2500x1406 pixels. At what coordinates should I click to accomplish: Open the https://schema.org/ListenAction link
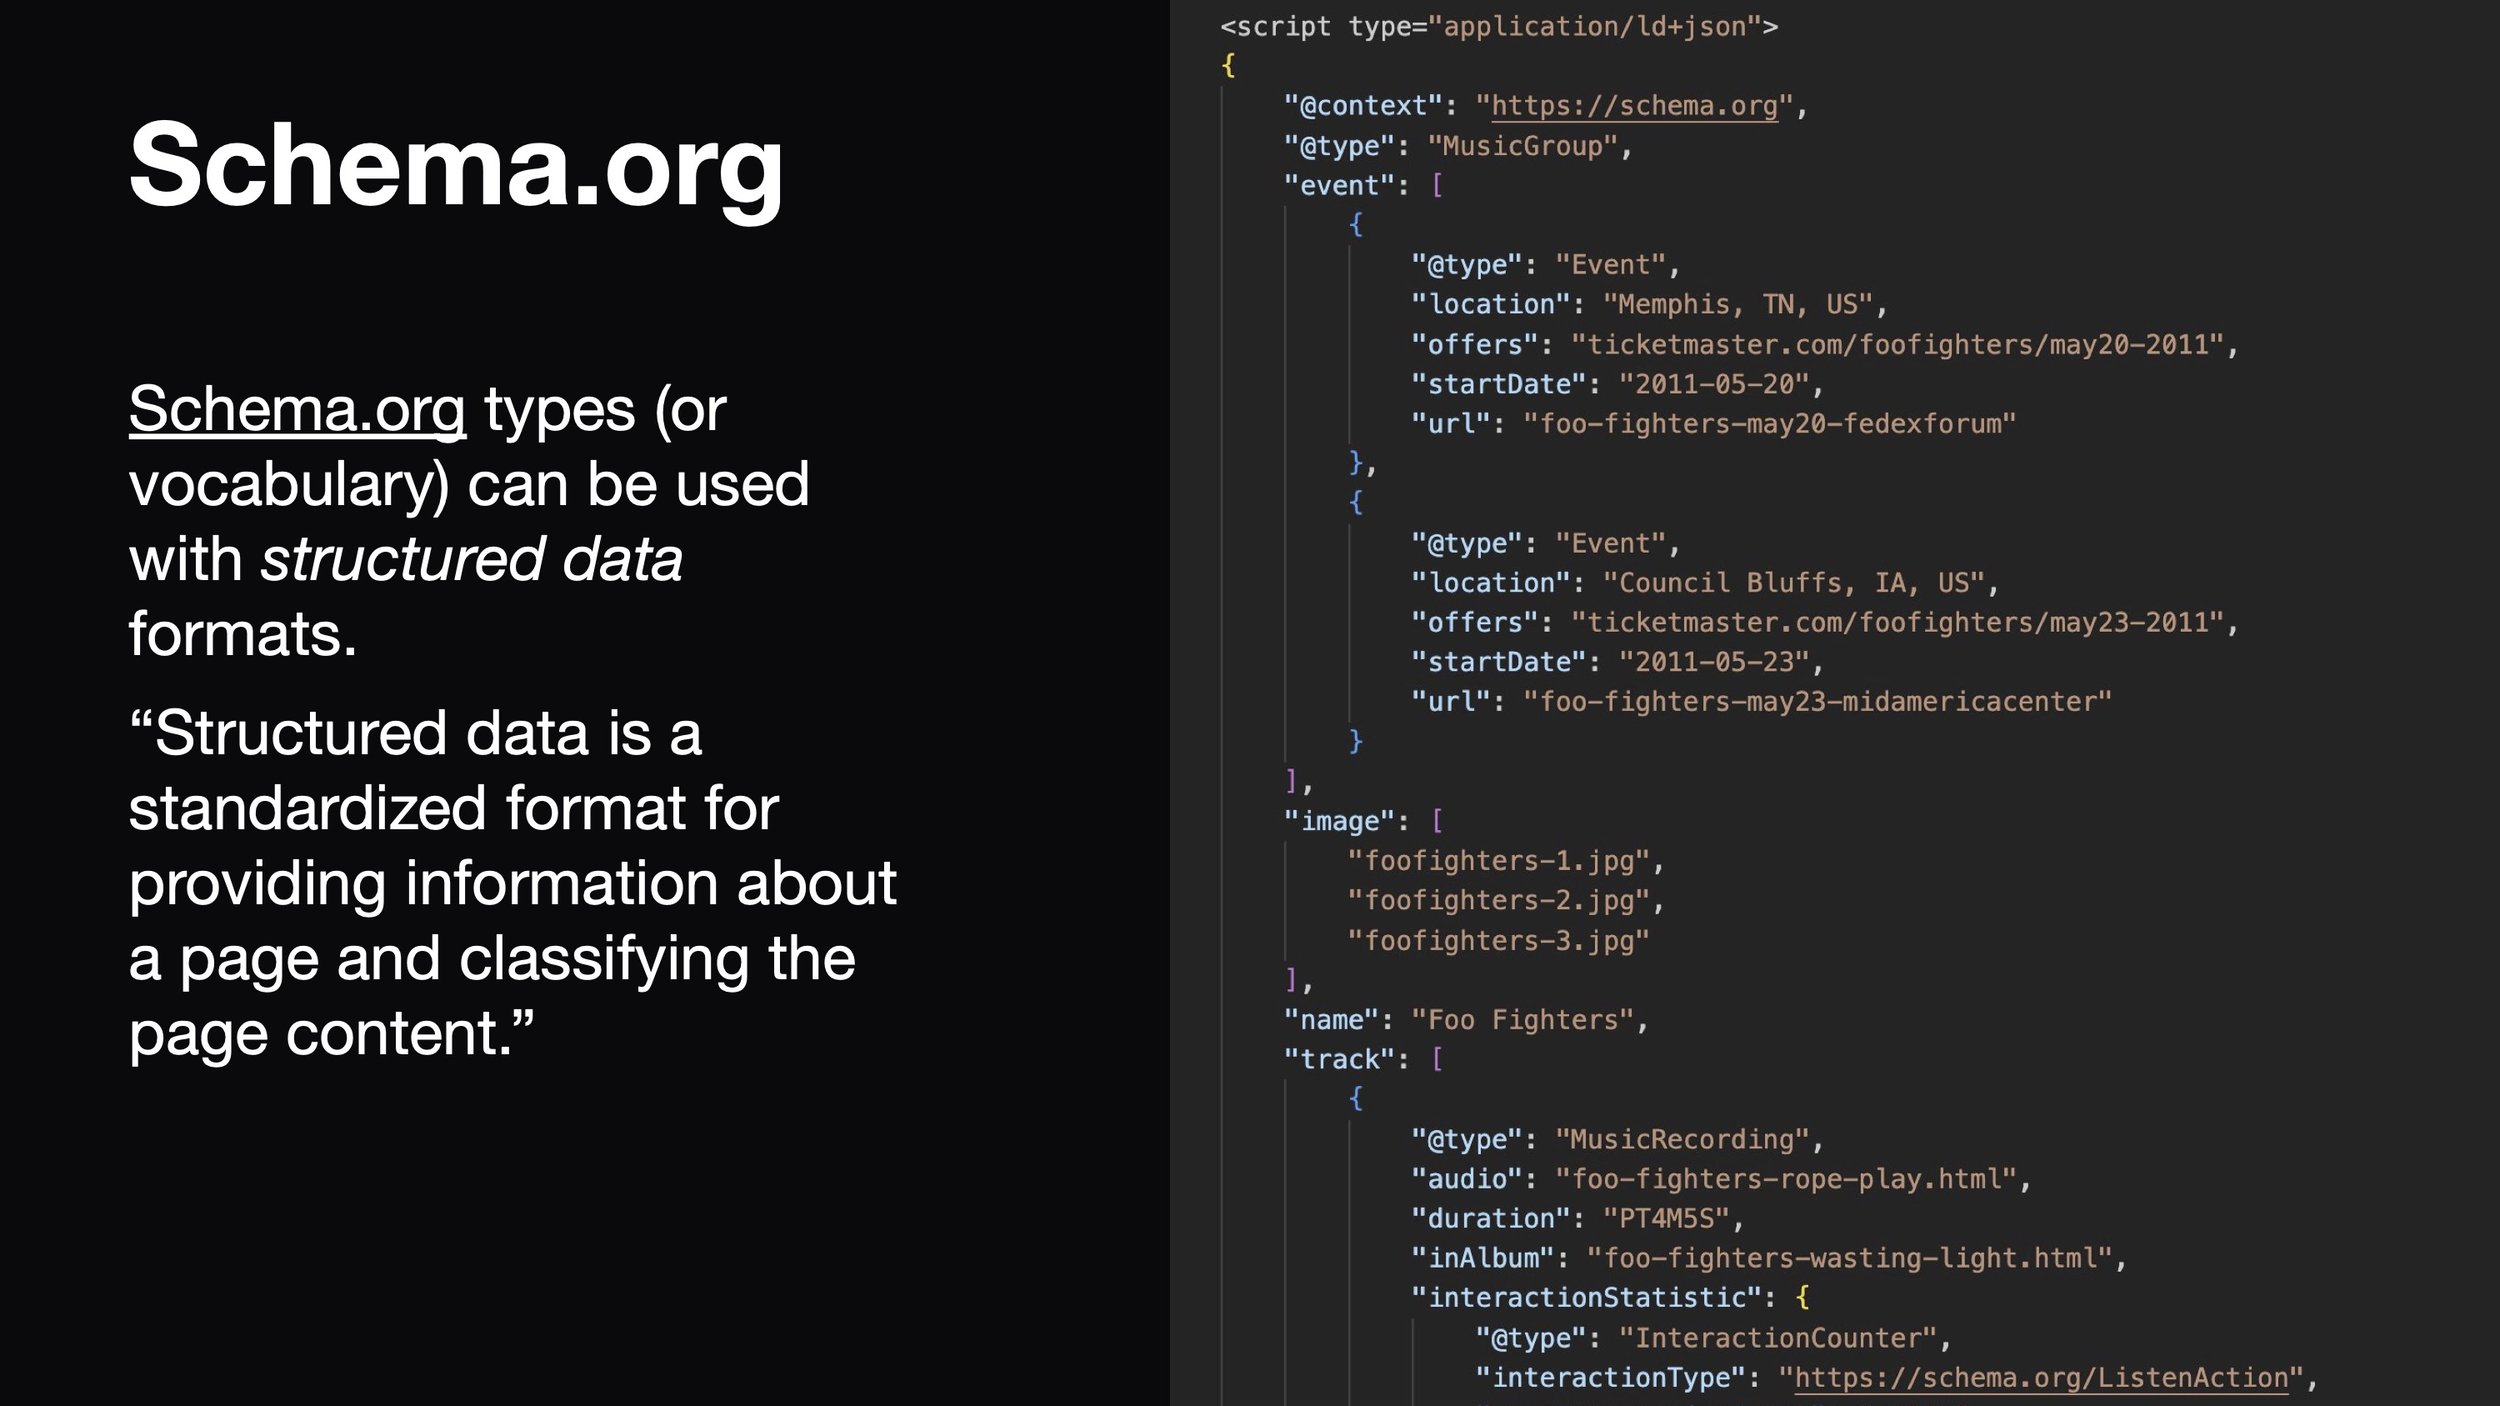click(x=2042, y=1378)
